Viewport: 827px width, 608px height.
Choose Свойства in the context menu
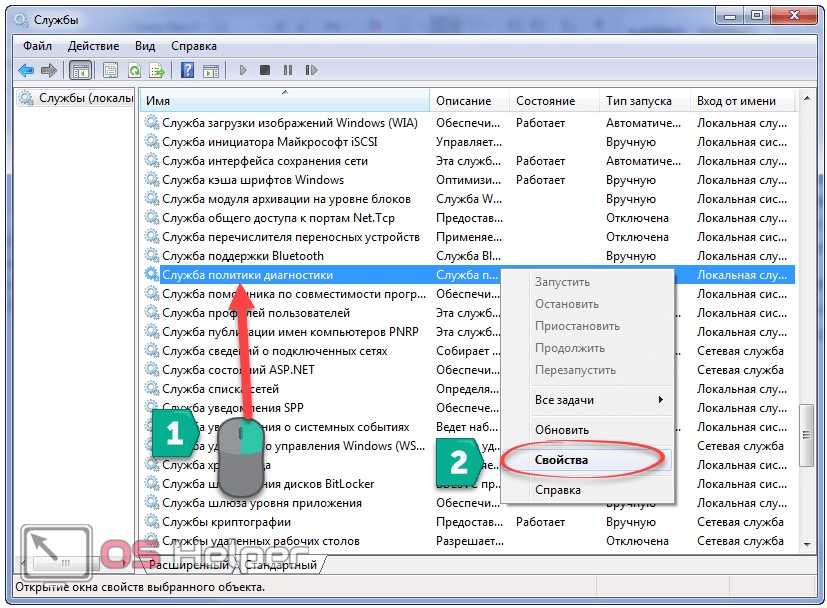pos(561,460)
